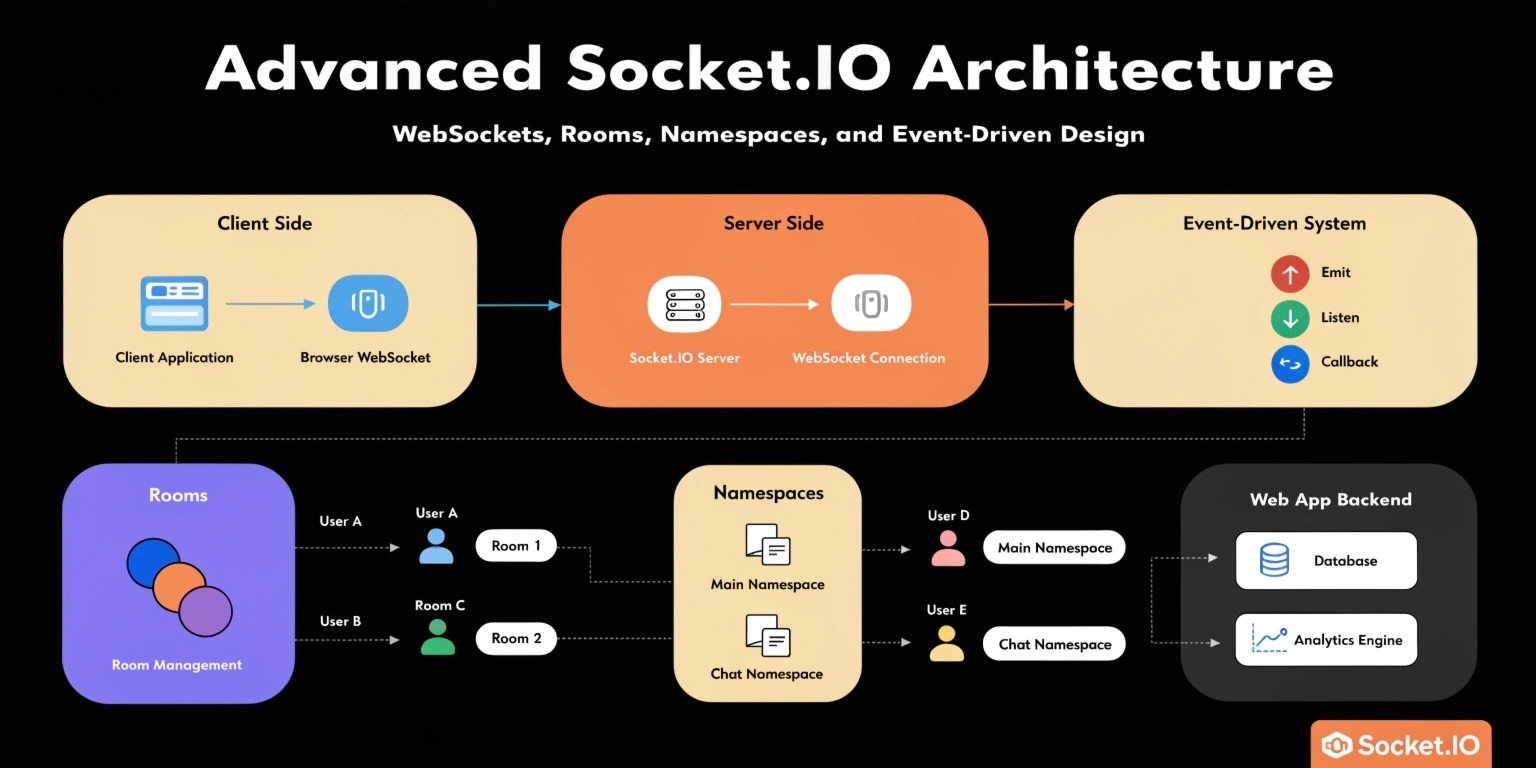The width and height of the screenshot is (1536, 768).
Task: Click the "Event-Driven System" heading
Action: coord(1274,224)
